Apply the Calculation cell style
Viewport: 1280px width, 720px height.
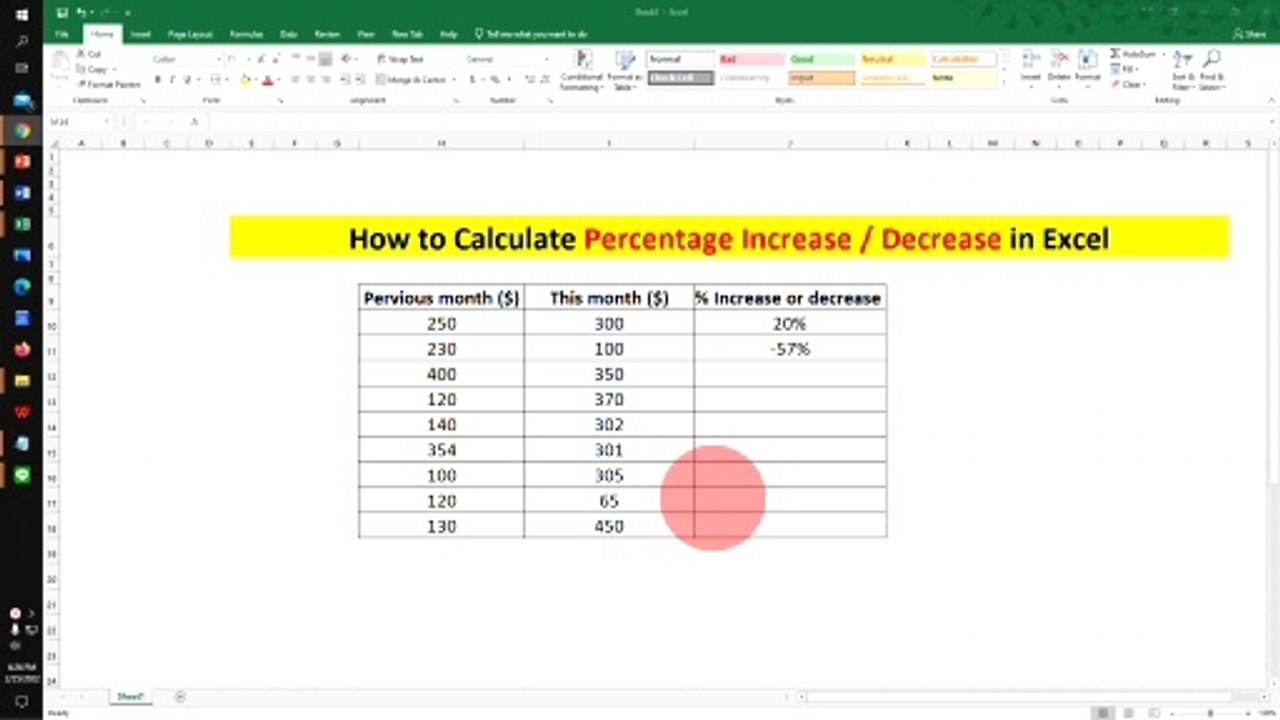[x=963, y=60]
